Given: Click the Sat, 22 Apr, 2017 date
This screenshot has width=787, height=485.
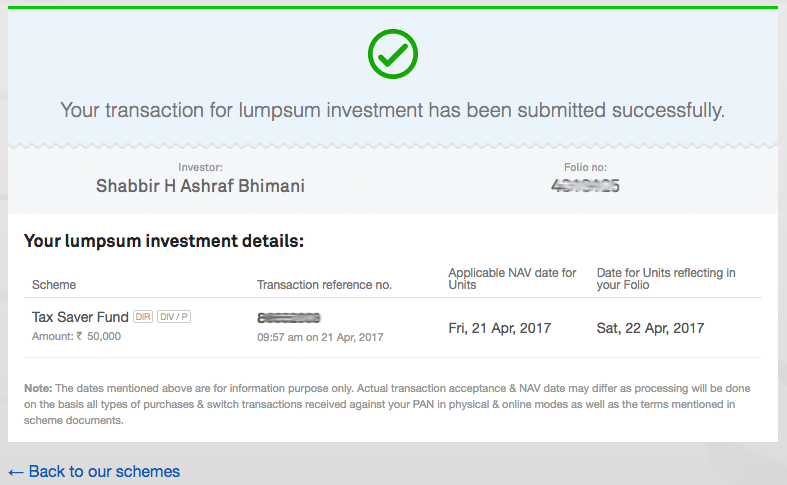Looking at the screenshot, I should point(650,328).
